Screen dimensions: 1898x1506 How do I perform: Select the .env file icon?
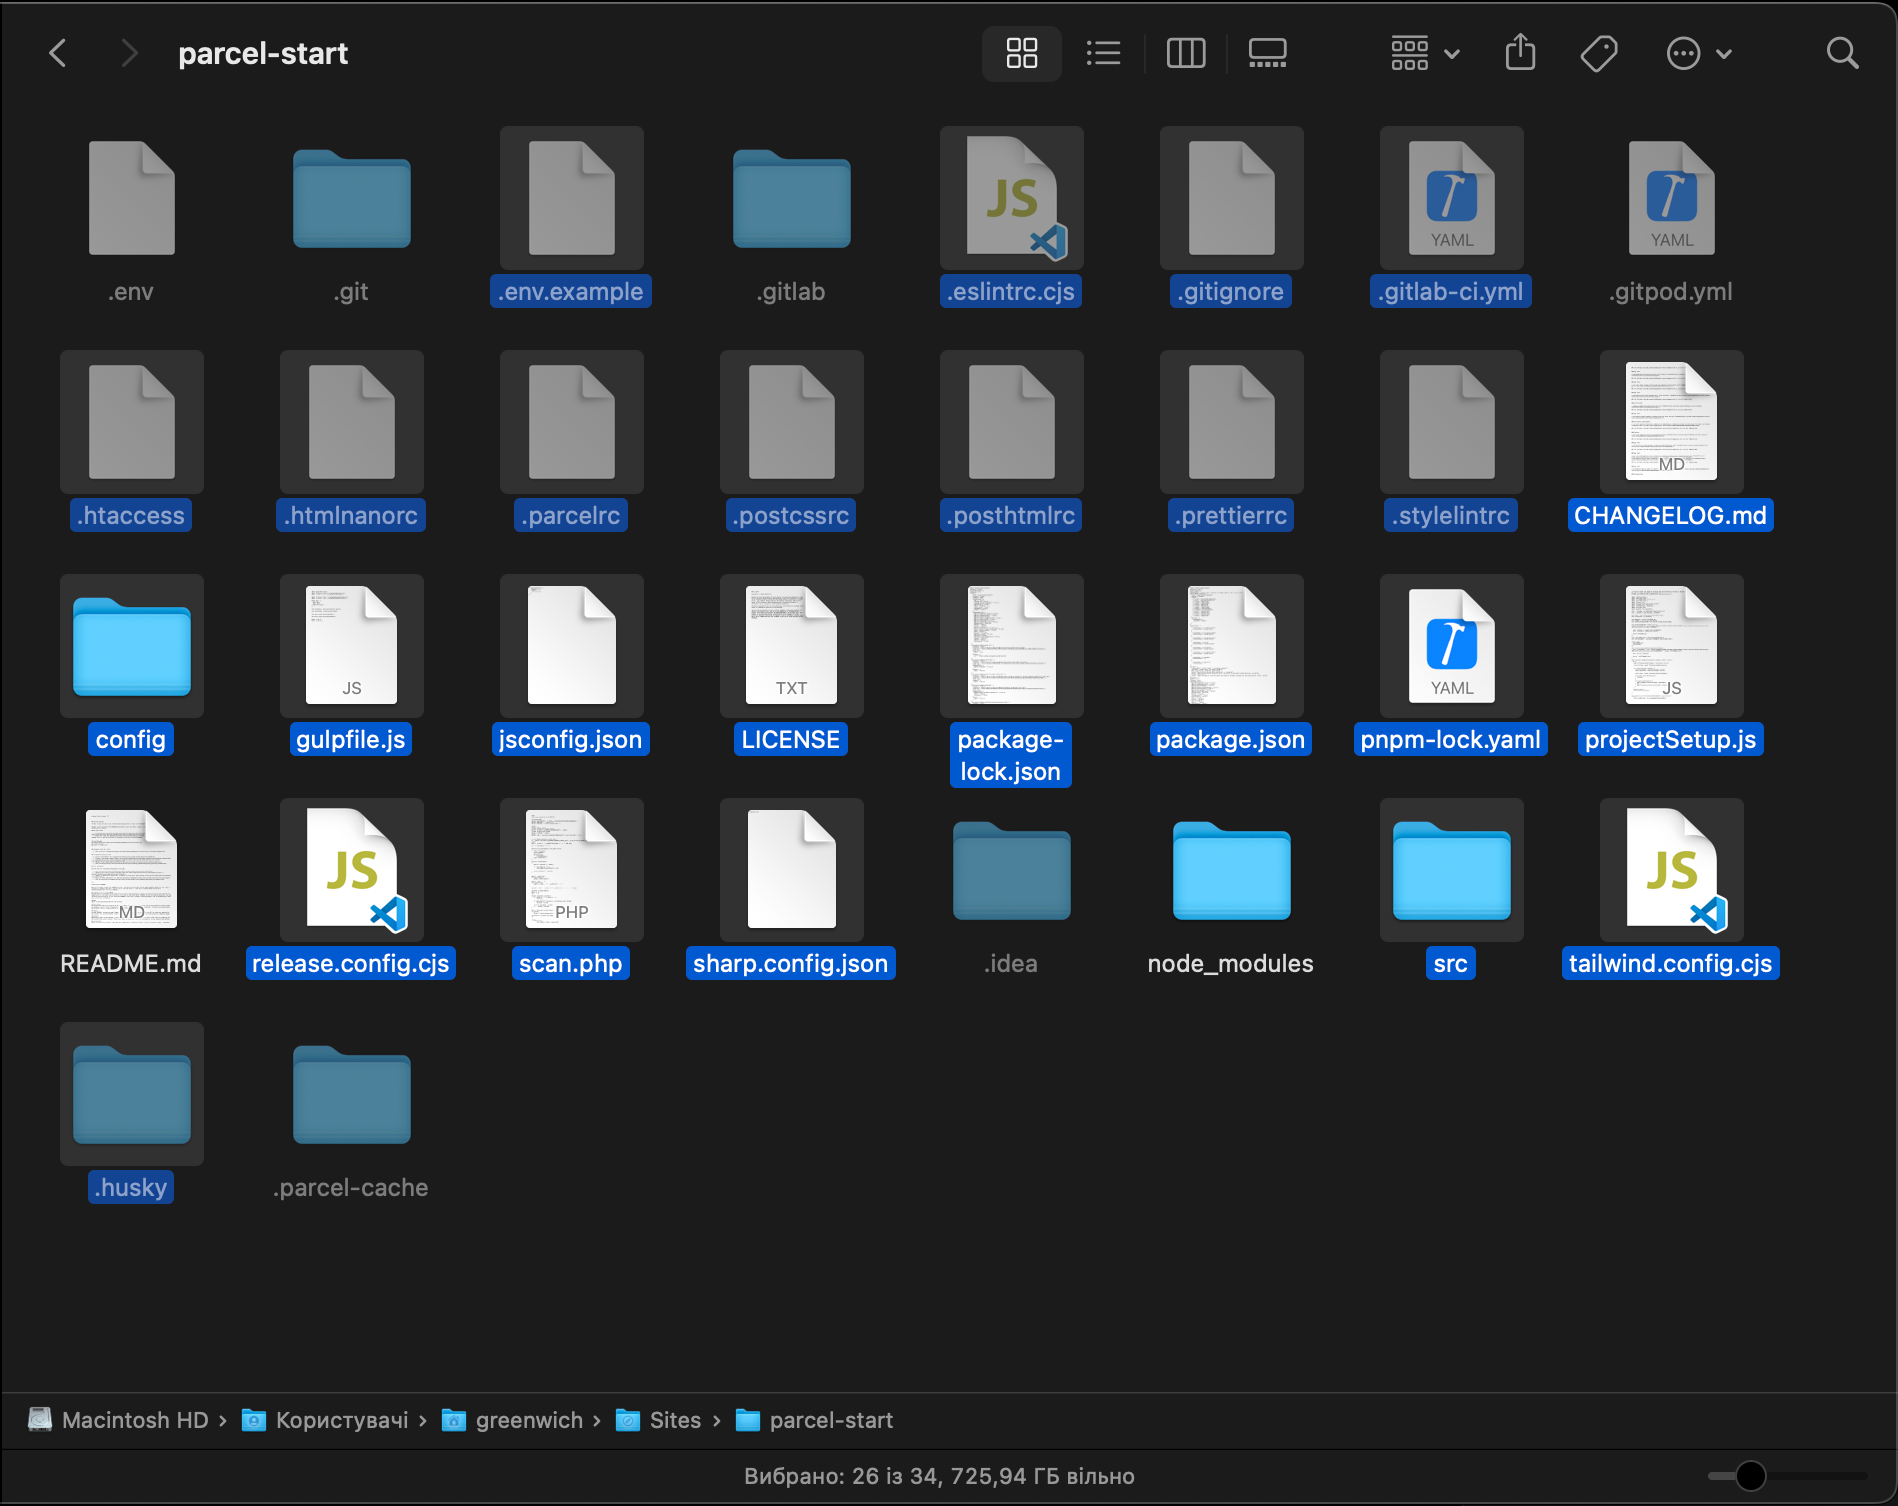132,198
